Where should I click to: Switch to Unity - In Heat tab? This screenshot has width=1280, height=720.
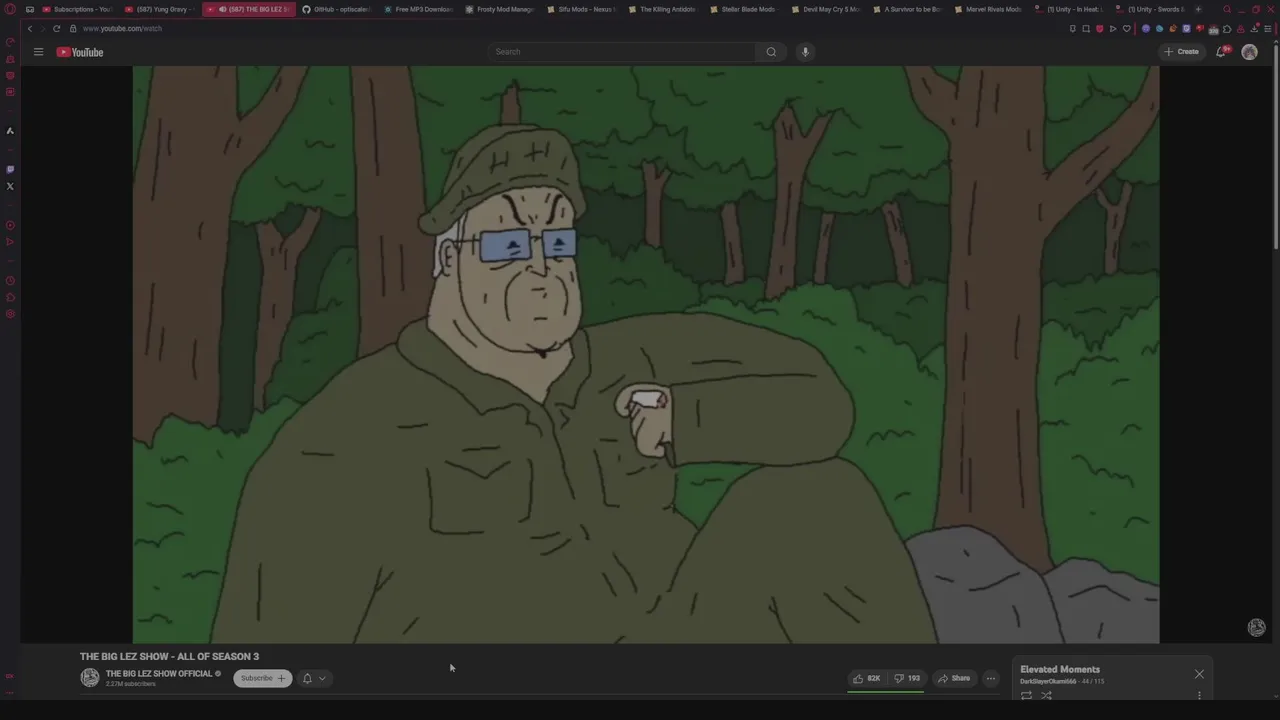point(1070,9)
